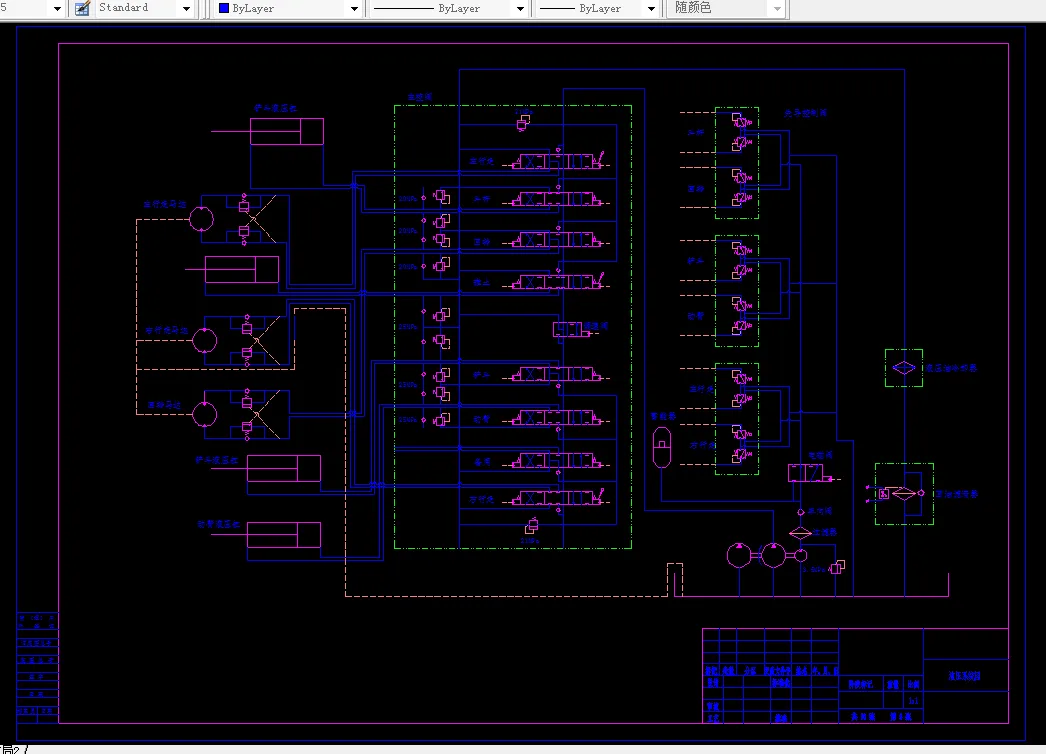
Task: Expand the ByLayer lineweight dropdown
Action: point(652,9)
